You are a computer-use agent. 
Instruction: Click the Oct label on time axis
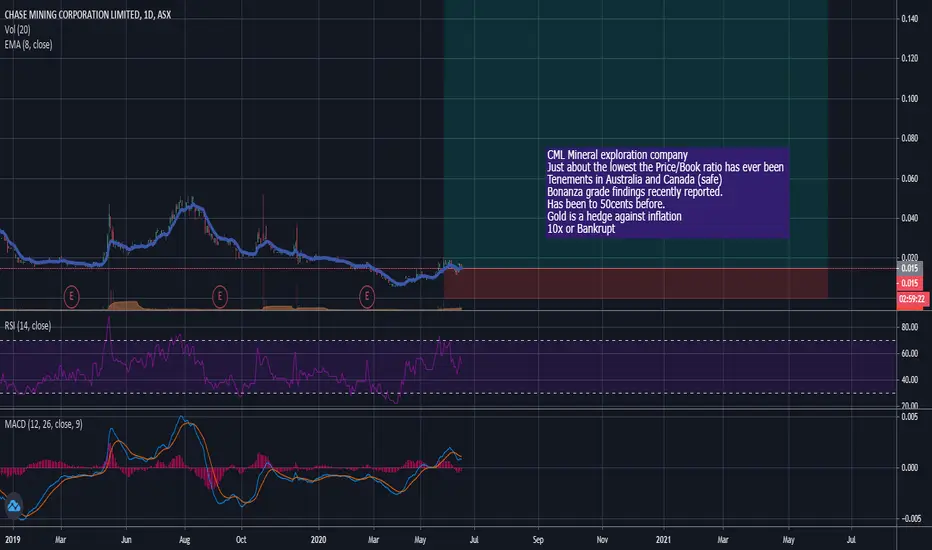tap(241, 540)
